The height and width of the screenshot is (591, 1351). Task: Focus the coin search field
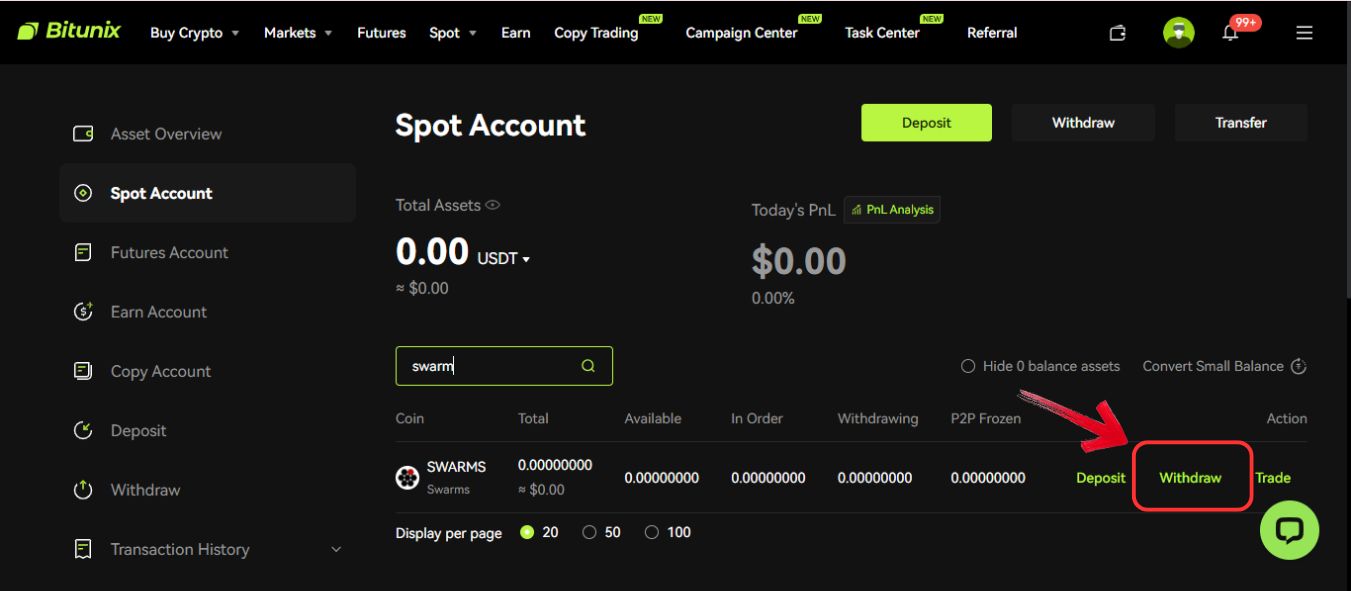click(504, 366)
